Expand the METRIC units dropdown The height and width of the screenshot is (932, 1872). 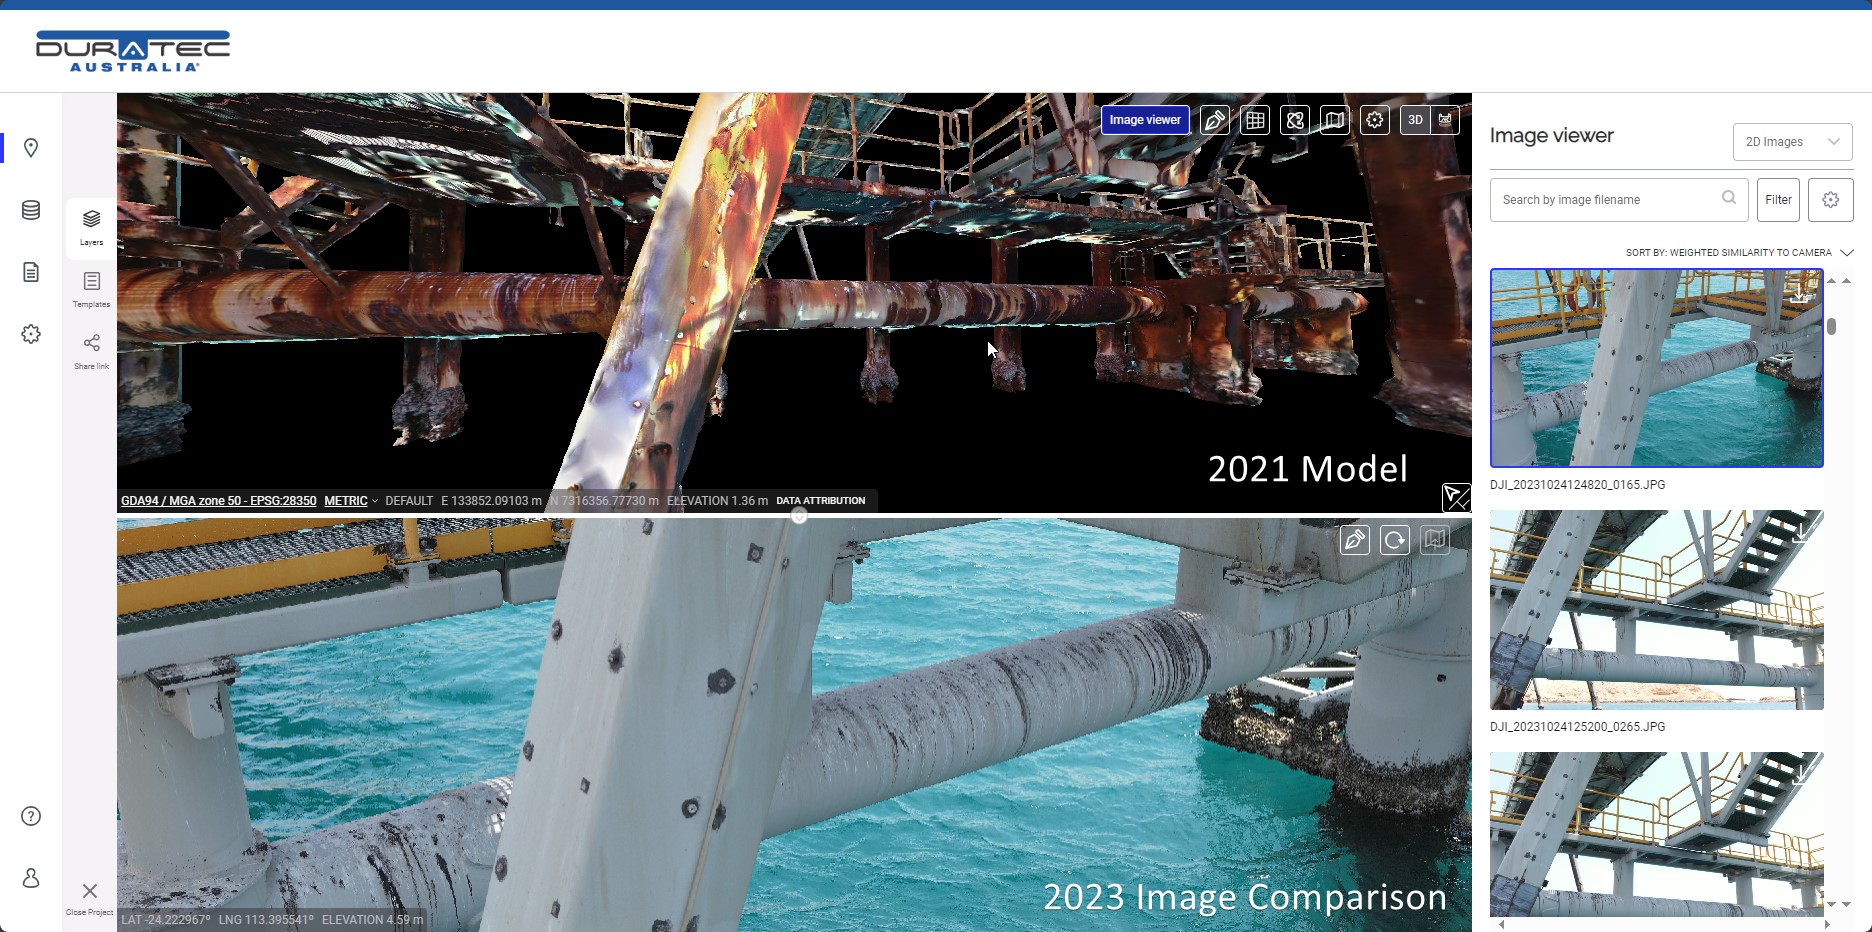[x=351, y=501]
